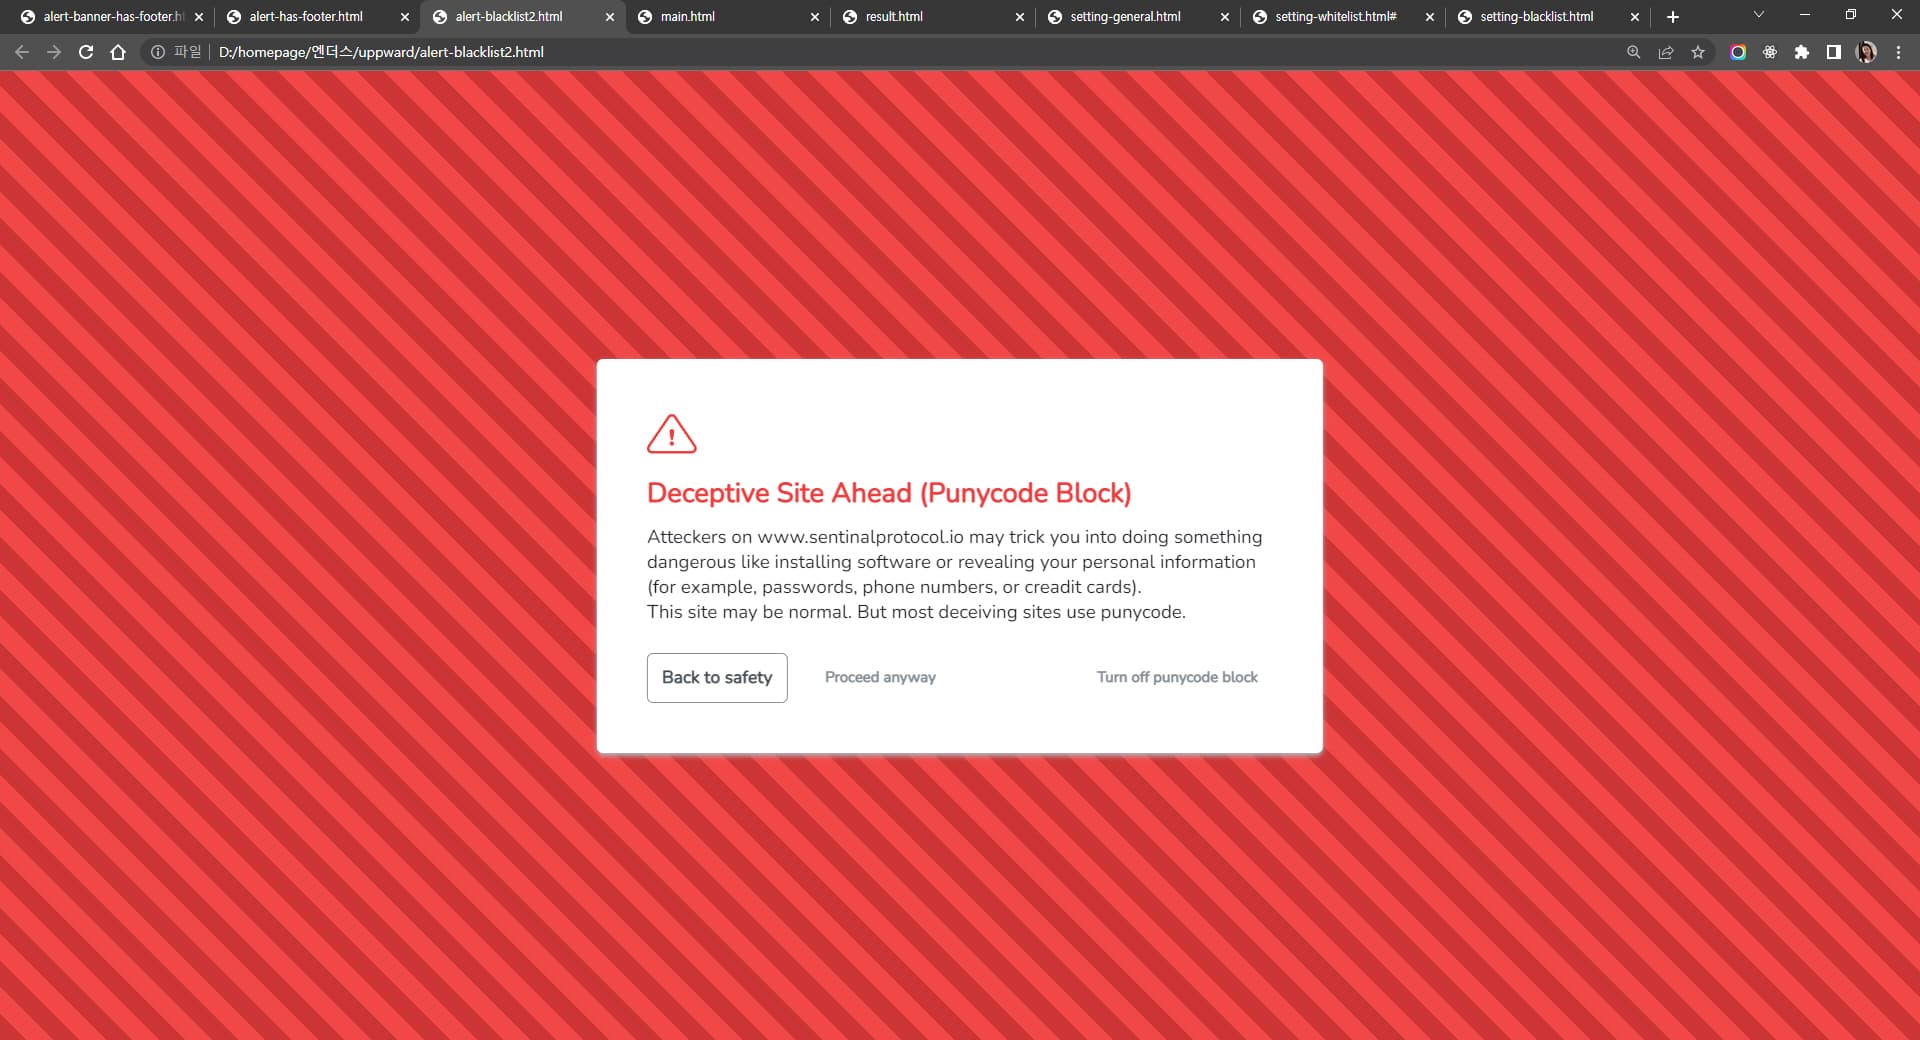Image resolution: width=1920 pixels, height=1040 pixels.
Task: Open the colorful circle extension icon
Action: [1738, 52]
